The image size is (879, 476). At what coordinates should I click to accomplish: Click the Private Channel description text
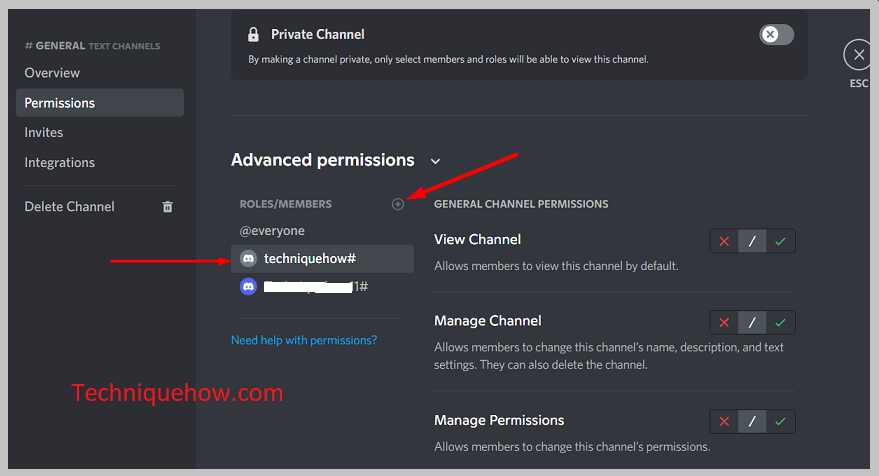point(448,59)
